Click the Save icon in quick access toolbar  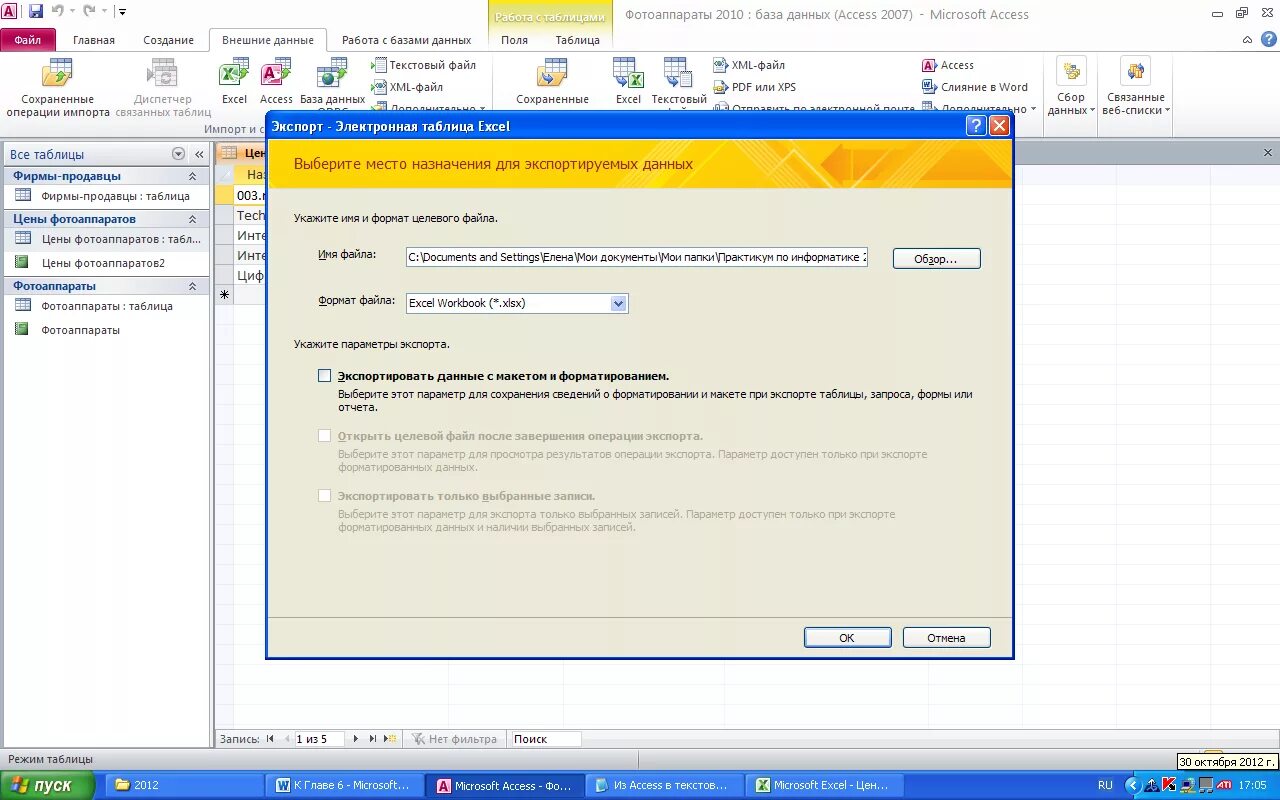[x=36, y=12]
